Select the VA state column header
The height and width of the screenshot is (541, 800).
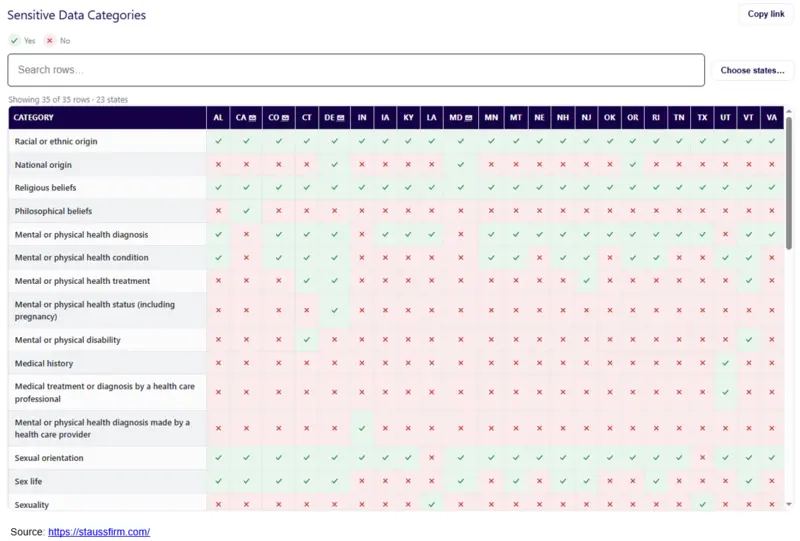click(772, 117)
